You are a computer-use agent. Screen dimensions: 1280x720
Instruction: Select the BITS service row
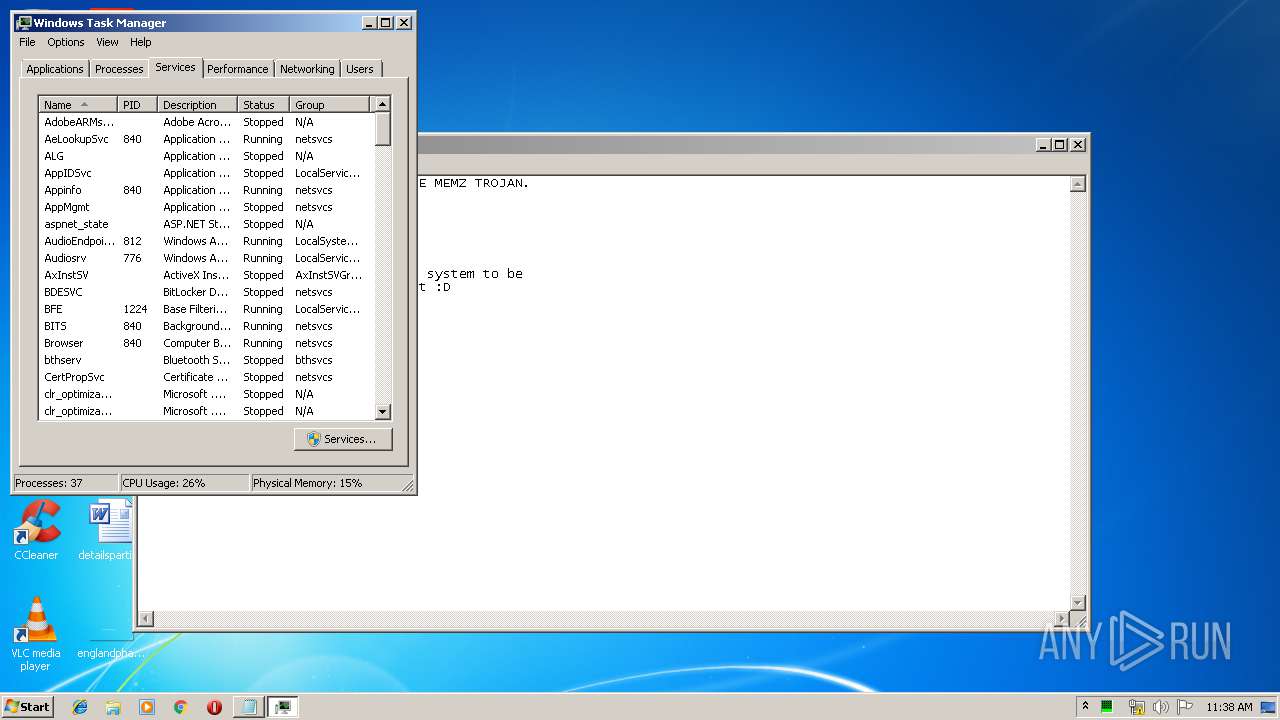206,326
